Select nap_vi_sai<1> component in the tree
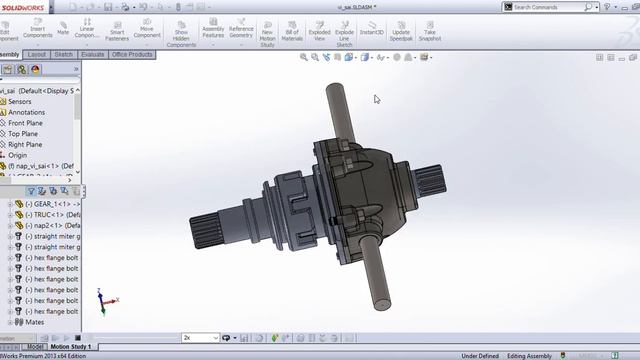The image size is (640, 360). (41, 166)
